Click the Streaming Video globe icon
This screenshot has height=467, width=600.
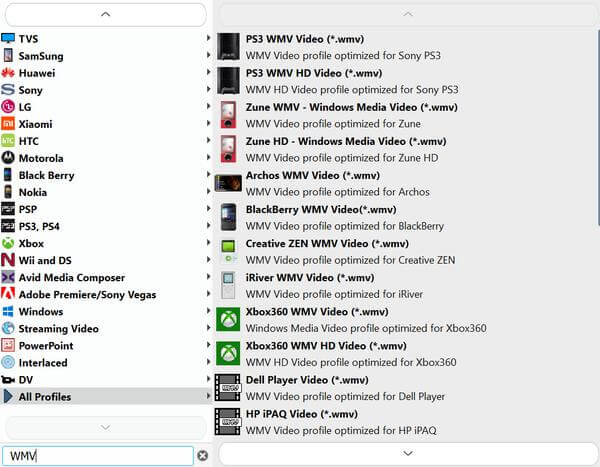coord(8,328)
